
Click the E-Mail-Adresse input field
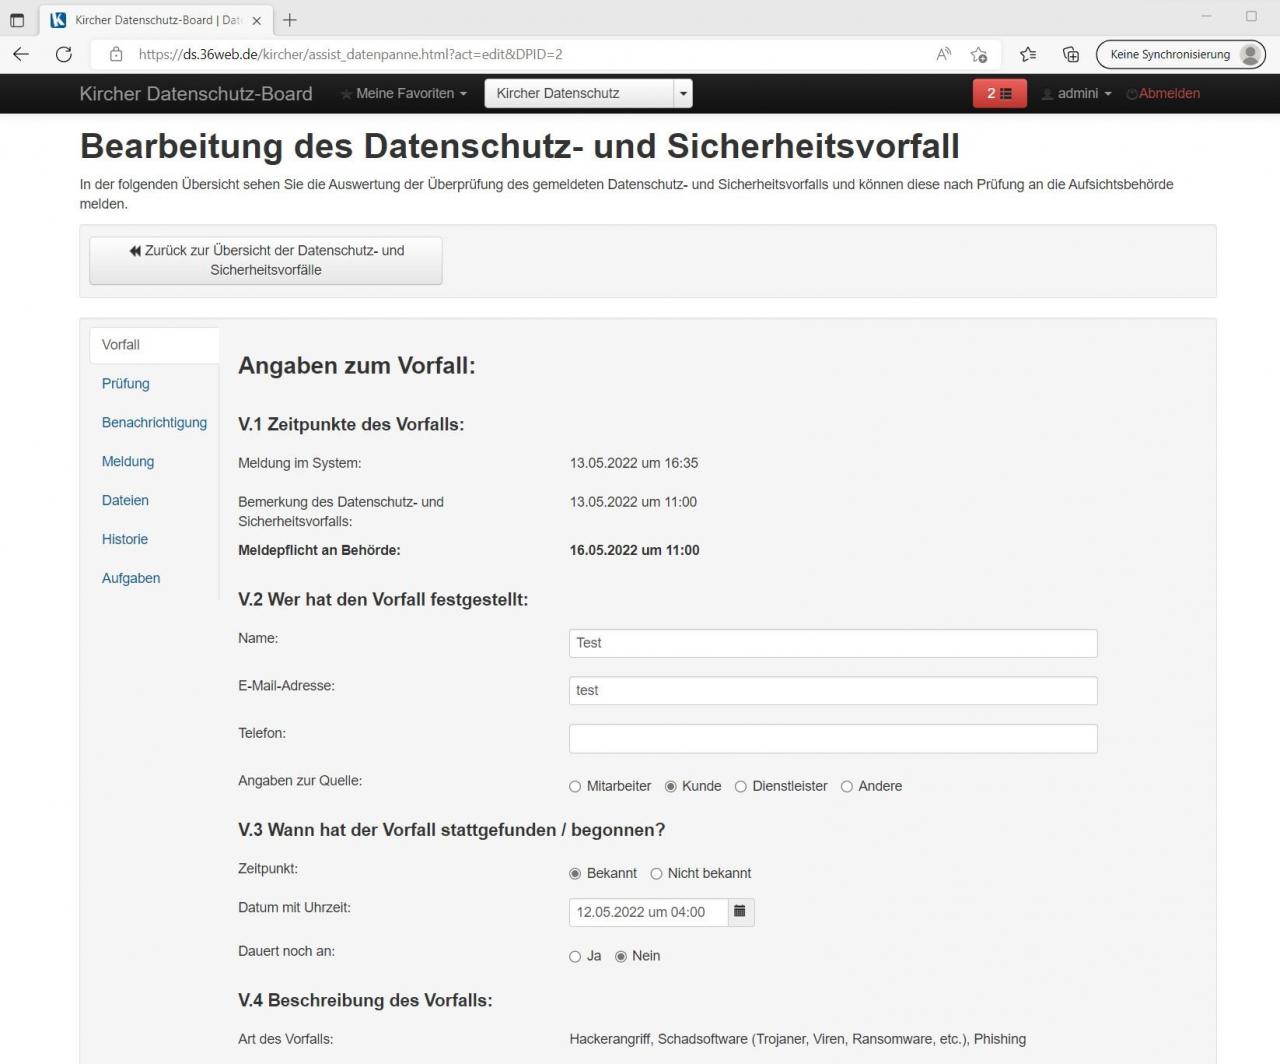(x=833, y=691)
